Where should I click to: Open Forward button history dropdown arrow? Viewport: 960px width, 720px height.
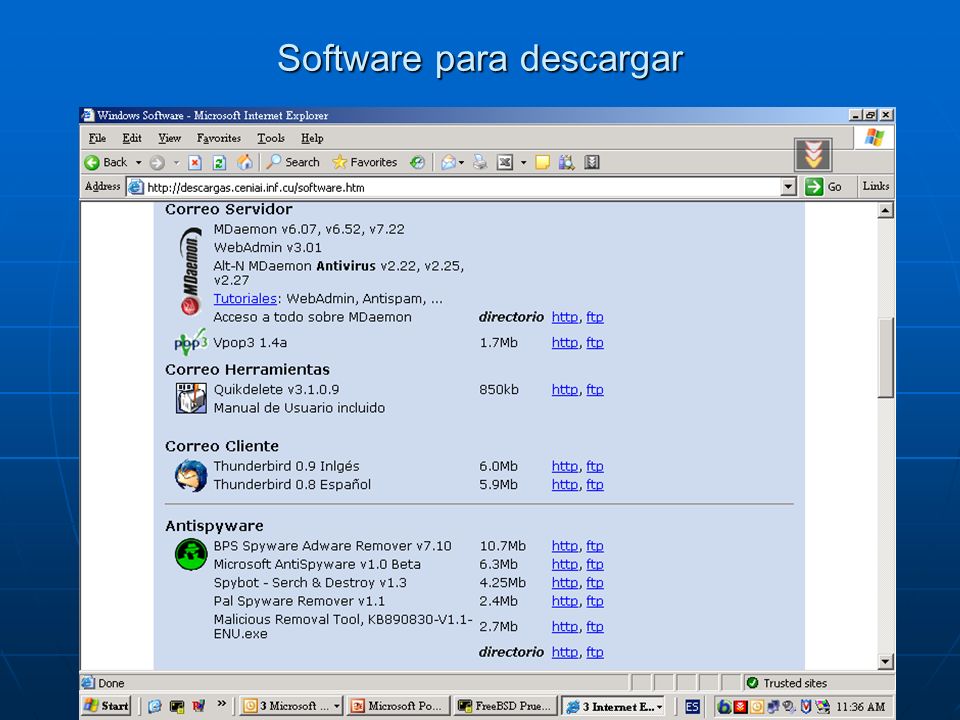tap(176, 163)
